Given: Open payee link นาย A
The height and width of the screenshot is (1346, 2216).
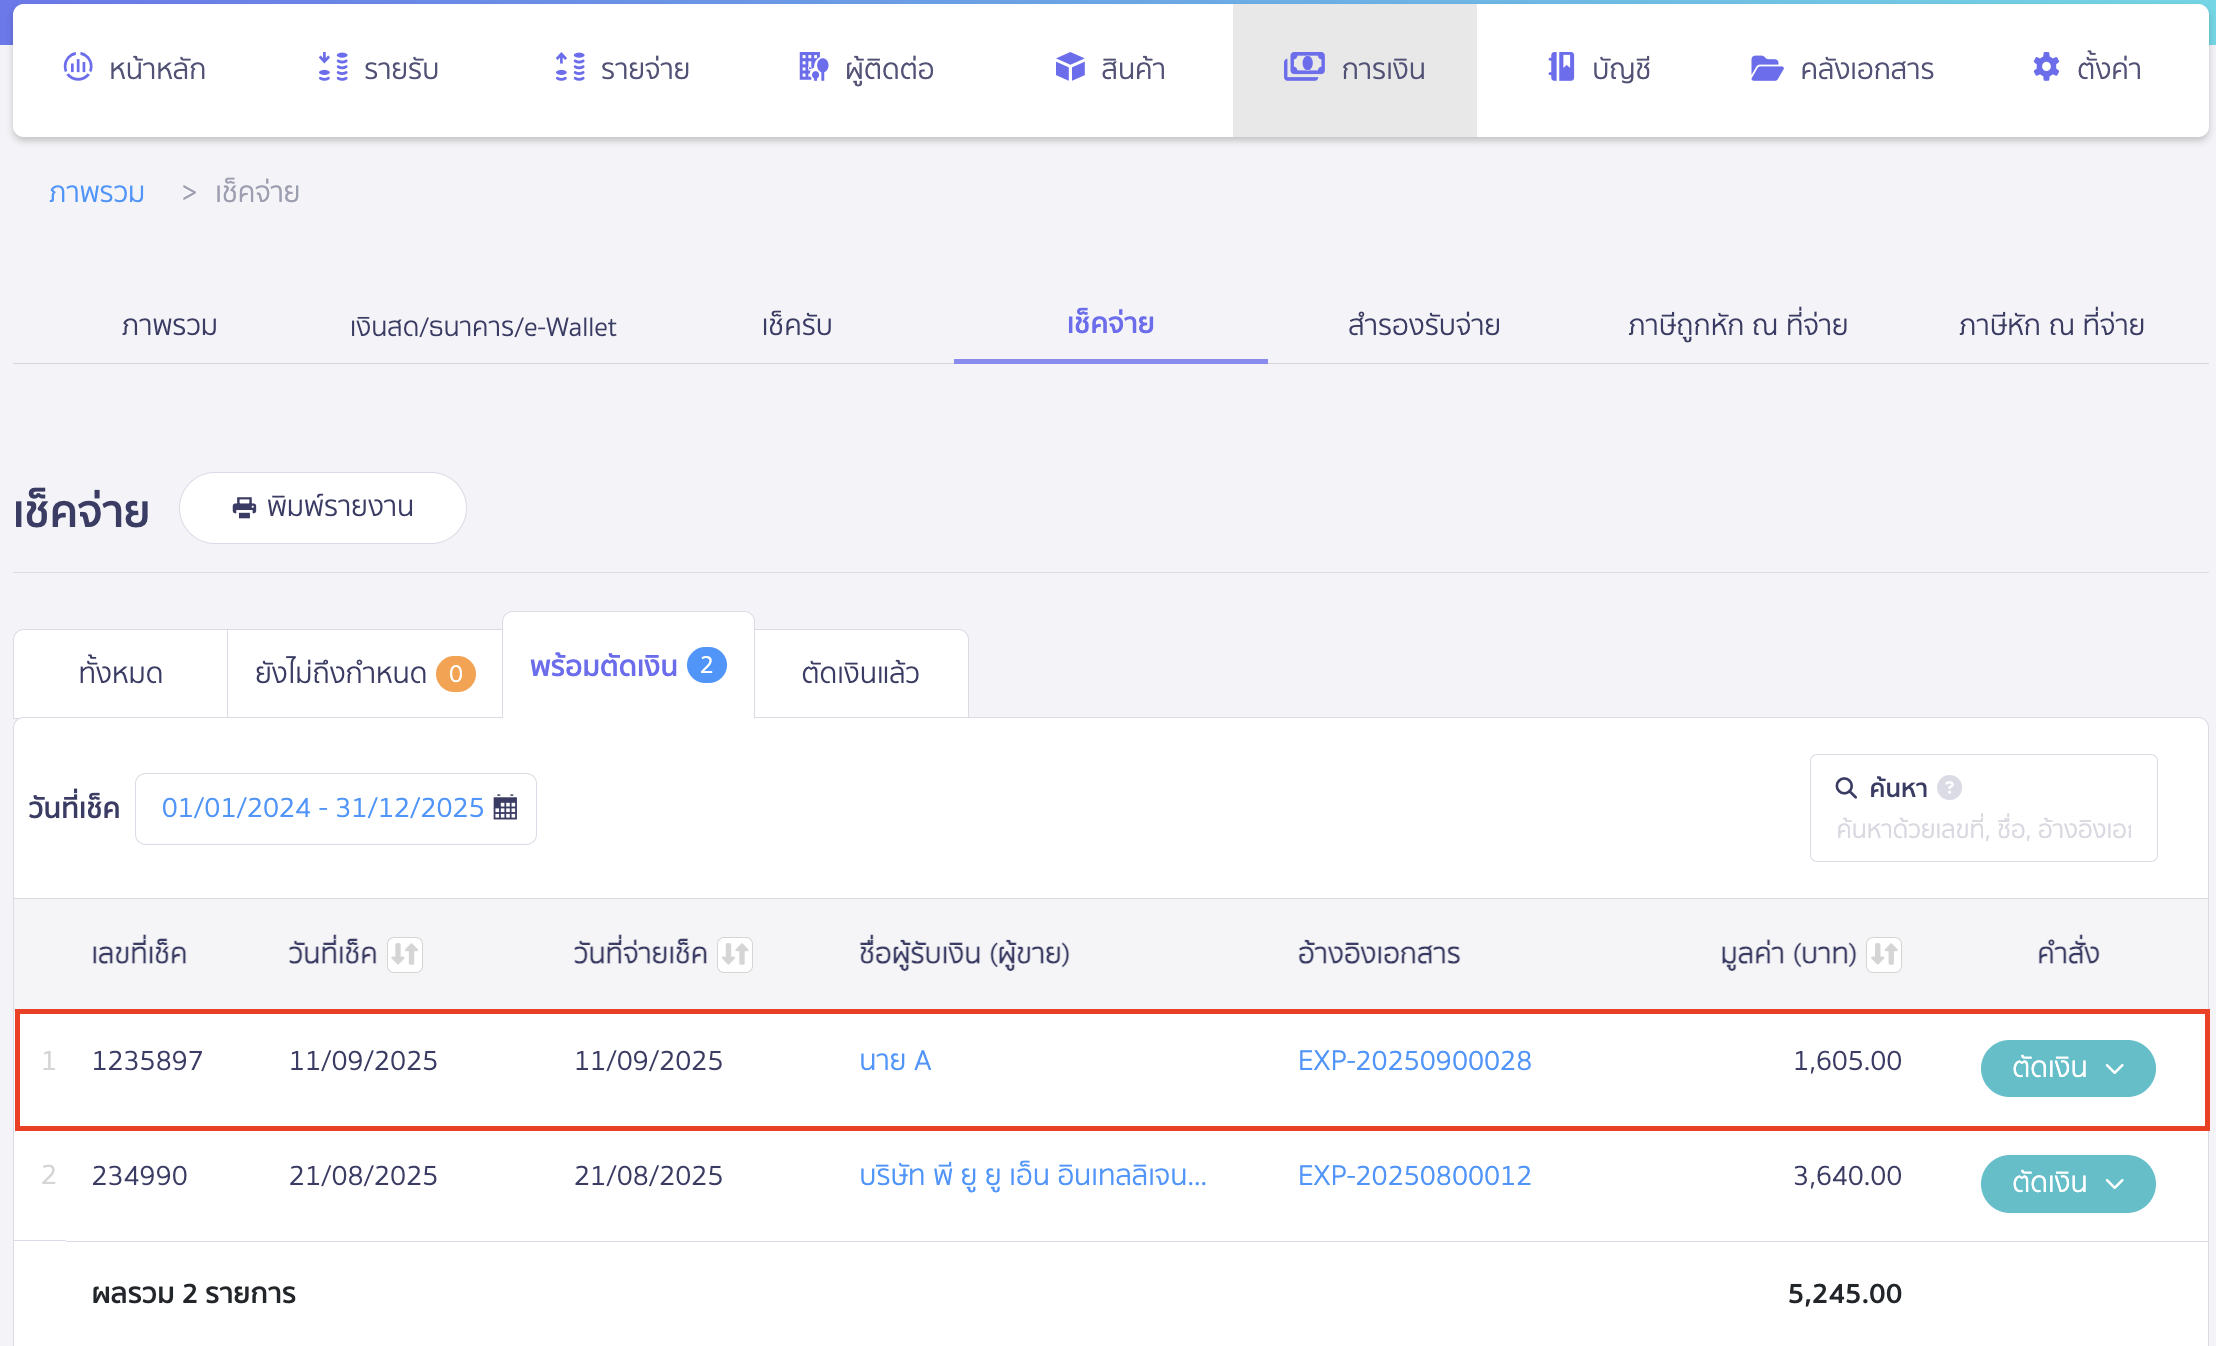Looking at the screenshot, I should click(x=895, y=1061).
